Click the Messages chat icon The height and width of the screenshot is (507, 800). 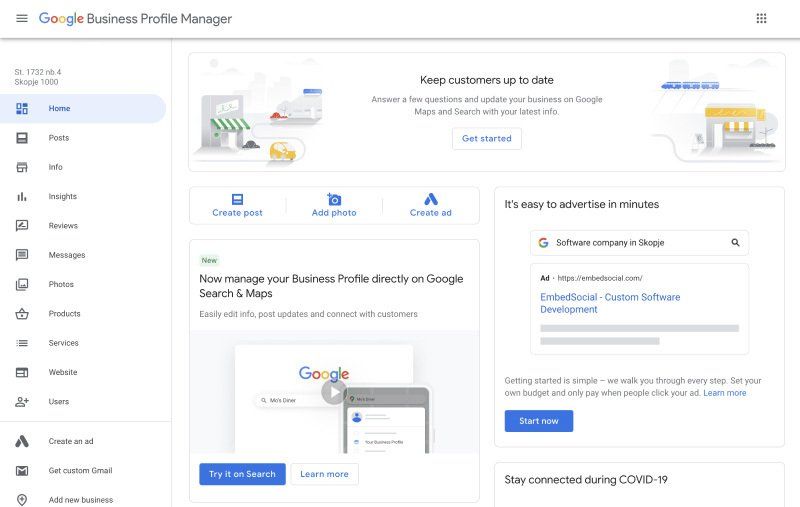coord(22,255)
